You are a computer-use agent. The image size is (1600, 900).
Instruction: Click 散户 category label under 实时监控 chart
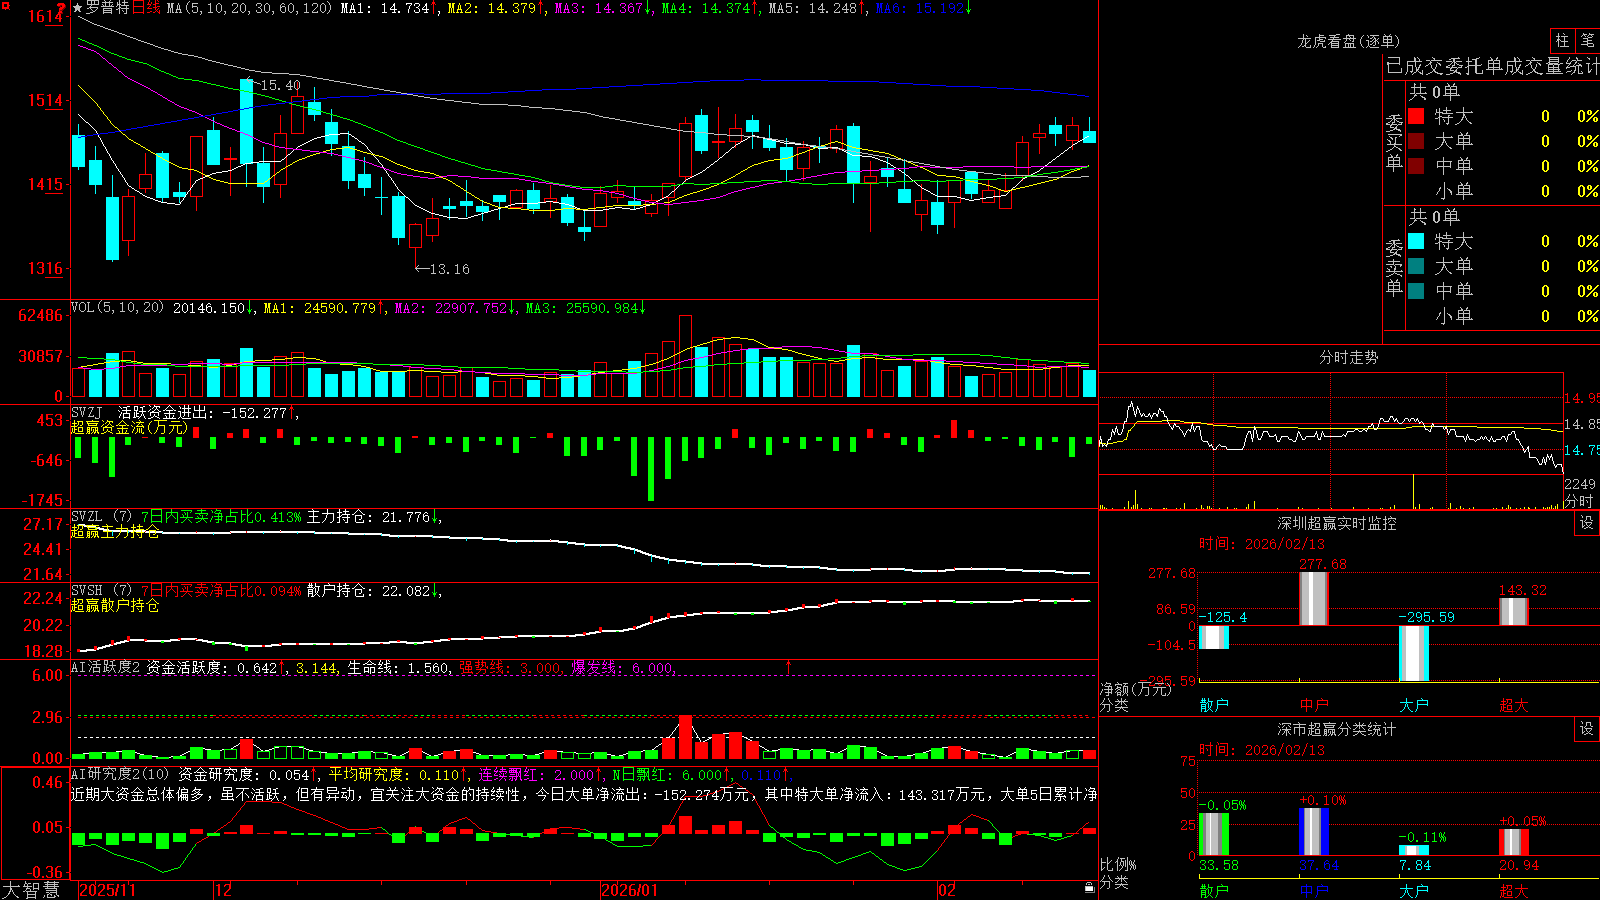pos(1214,705)
